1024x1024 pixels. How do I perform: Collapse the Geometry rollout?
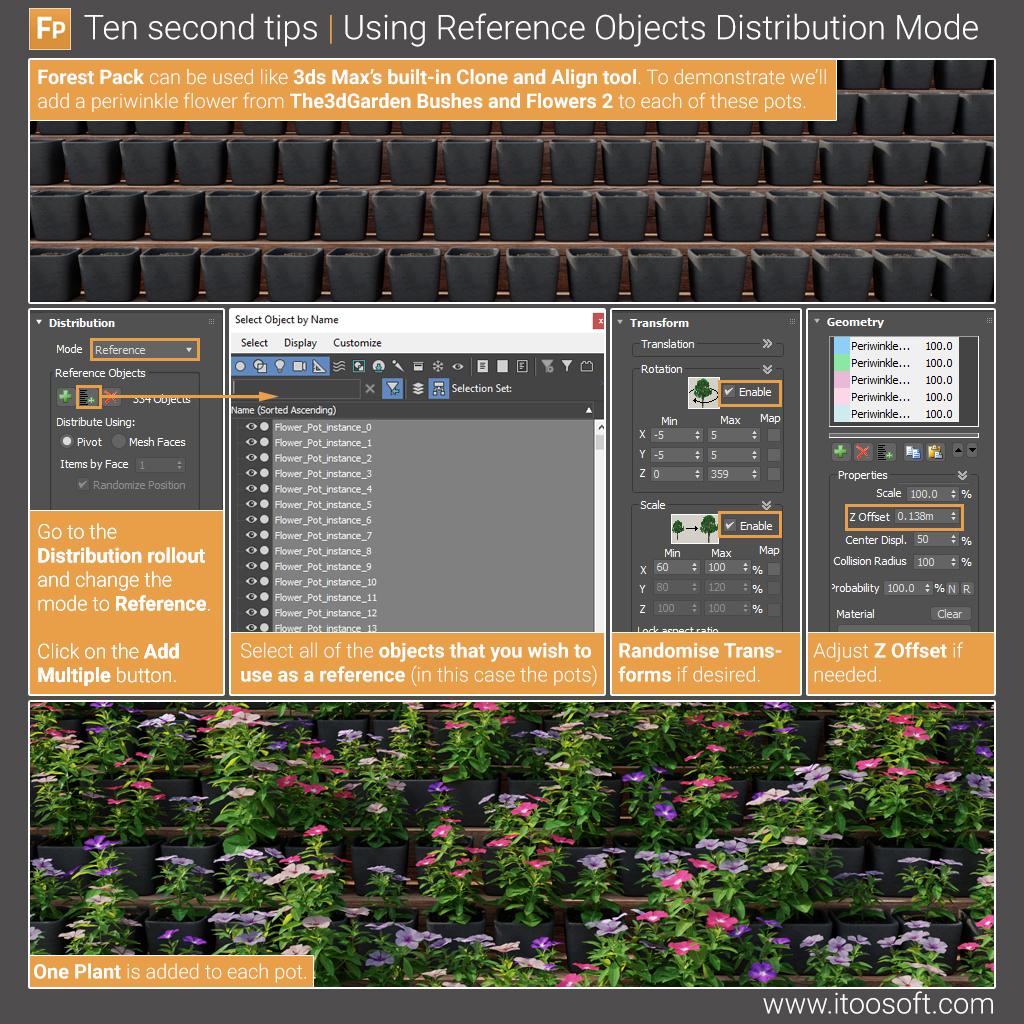coord(817,321)
